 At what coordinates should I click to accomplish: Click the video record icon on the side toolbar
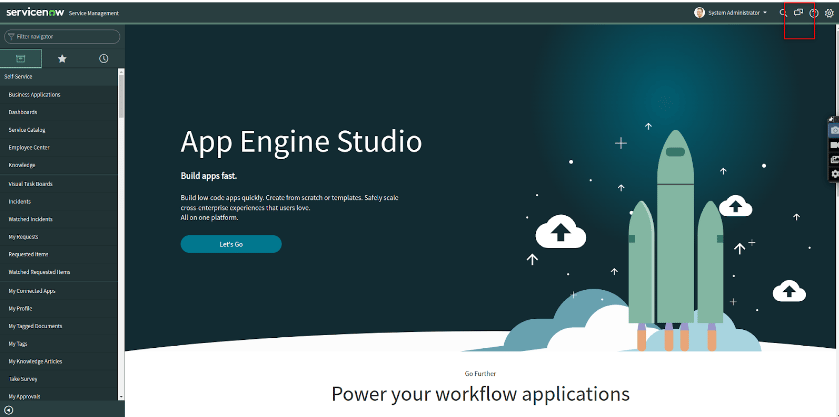(x=834, y=145)
